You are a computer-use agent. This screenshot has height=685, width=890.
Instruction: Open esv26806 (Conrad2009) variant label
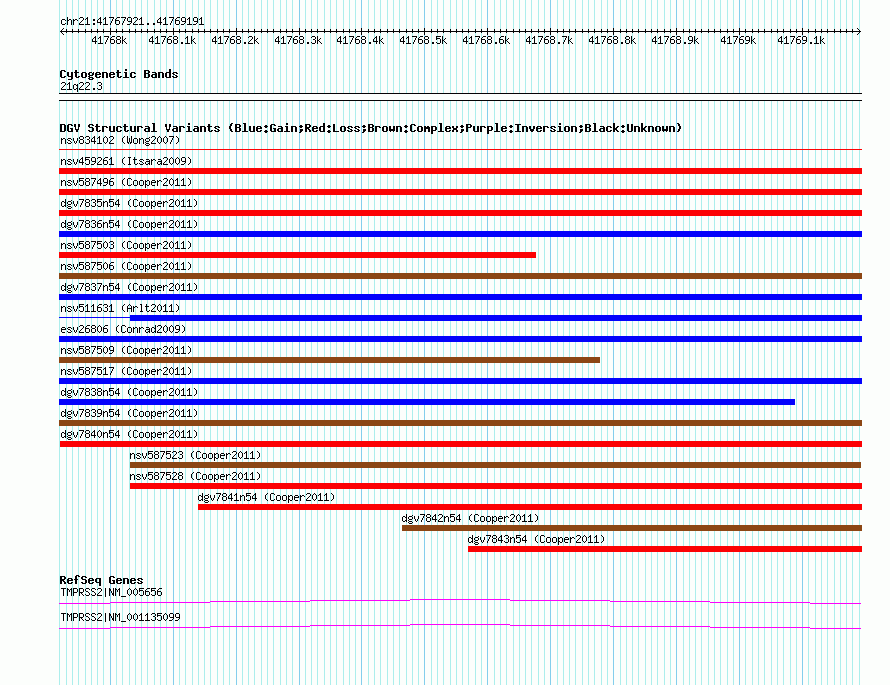[123, 329]
